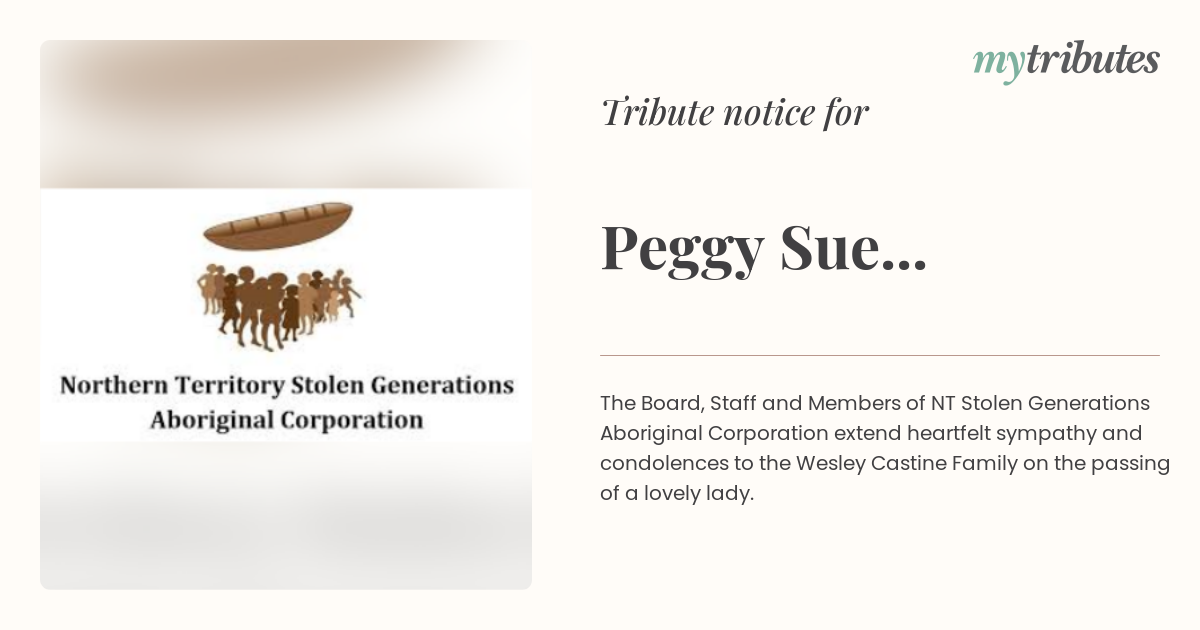Select the 'of a lovely lady.' text
The image size is (1200, 630).
pos(676,493)
